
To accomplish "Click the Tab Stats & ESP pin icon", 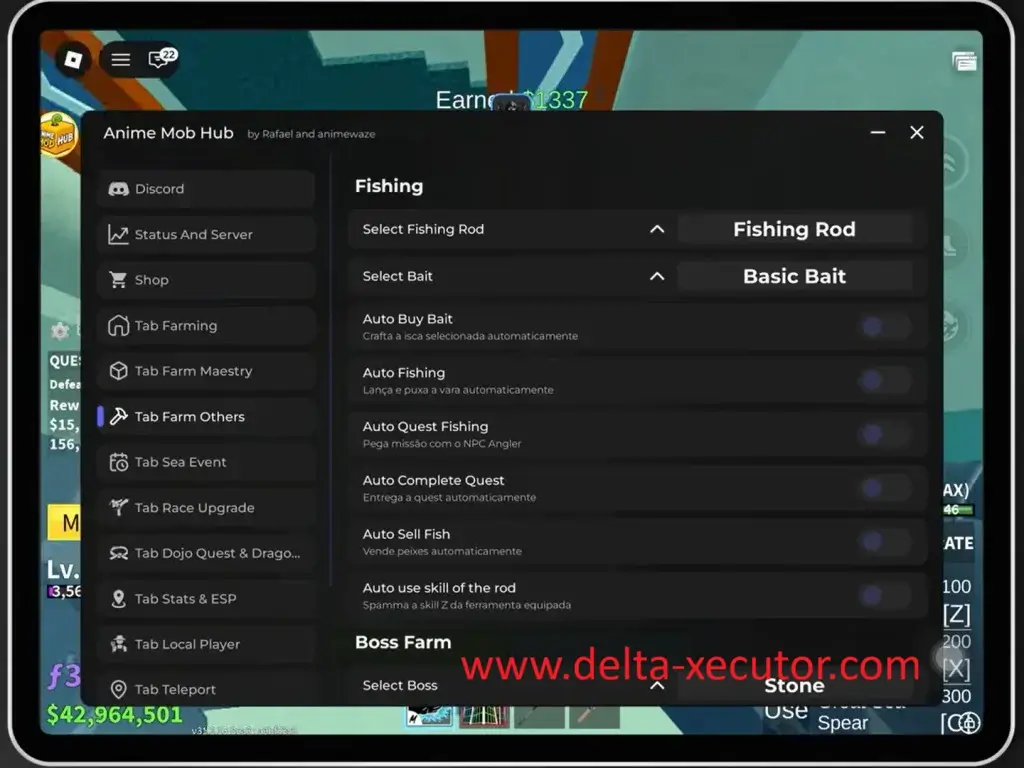I will (x=118, y=598).
